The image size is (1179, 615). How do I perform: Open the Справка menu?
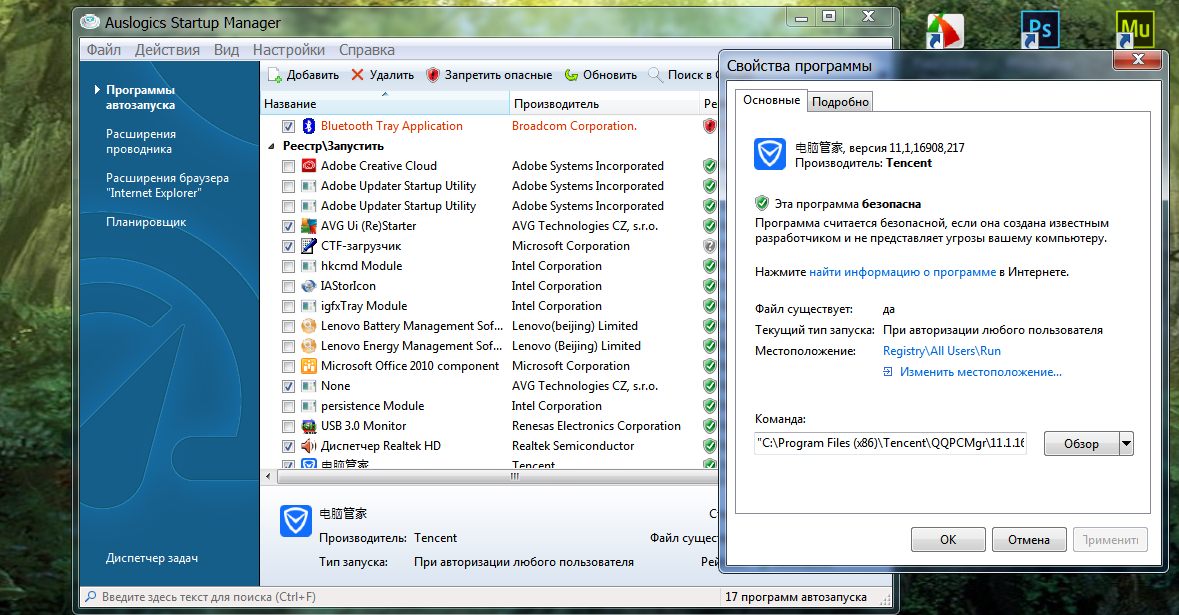point(367,50)
